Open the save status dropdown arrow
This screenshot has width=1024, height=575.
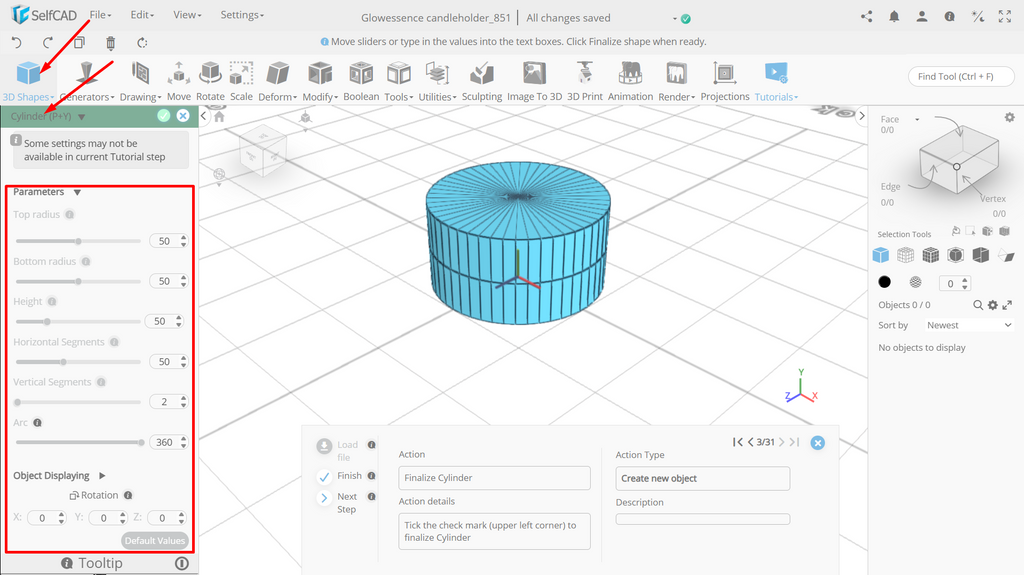(x=675, y=19)
